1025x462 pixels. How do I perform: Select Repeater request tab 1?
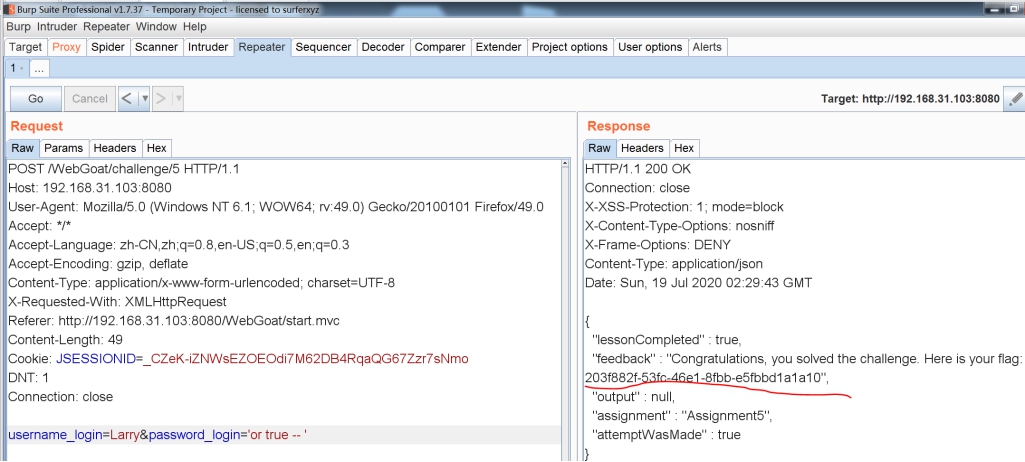[16, 68]
